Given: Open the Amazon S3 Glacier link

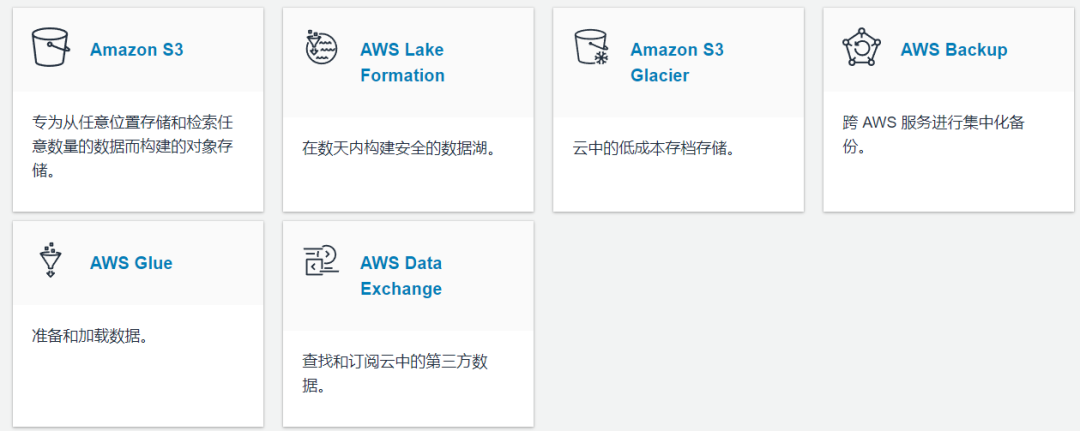Looking at the screenshot, I should 676,62.
